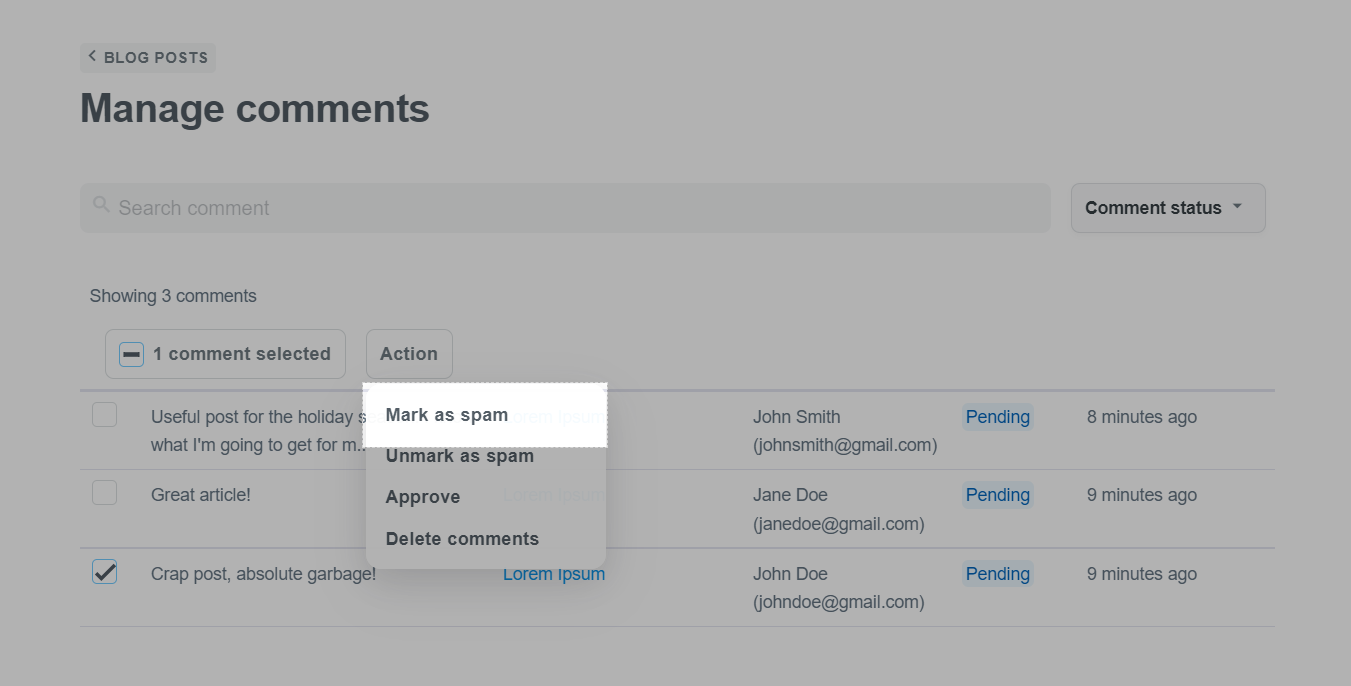Go back to Blog Posts
Viewport: 1351px width, 686px height.
pos(148,58)
